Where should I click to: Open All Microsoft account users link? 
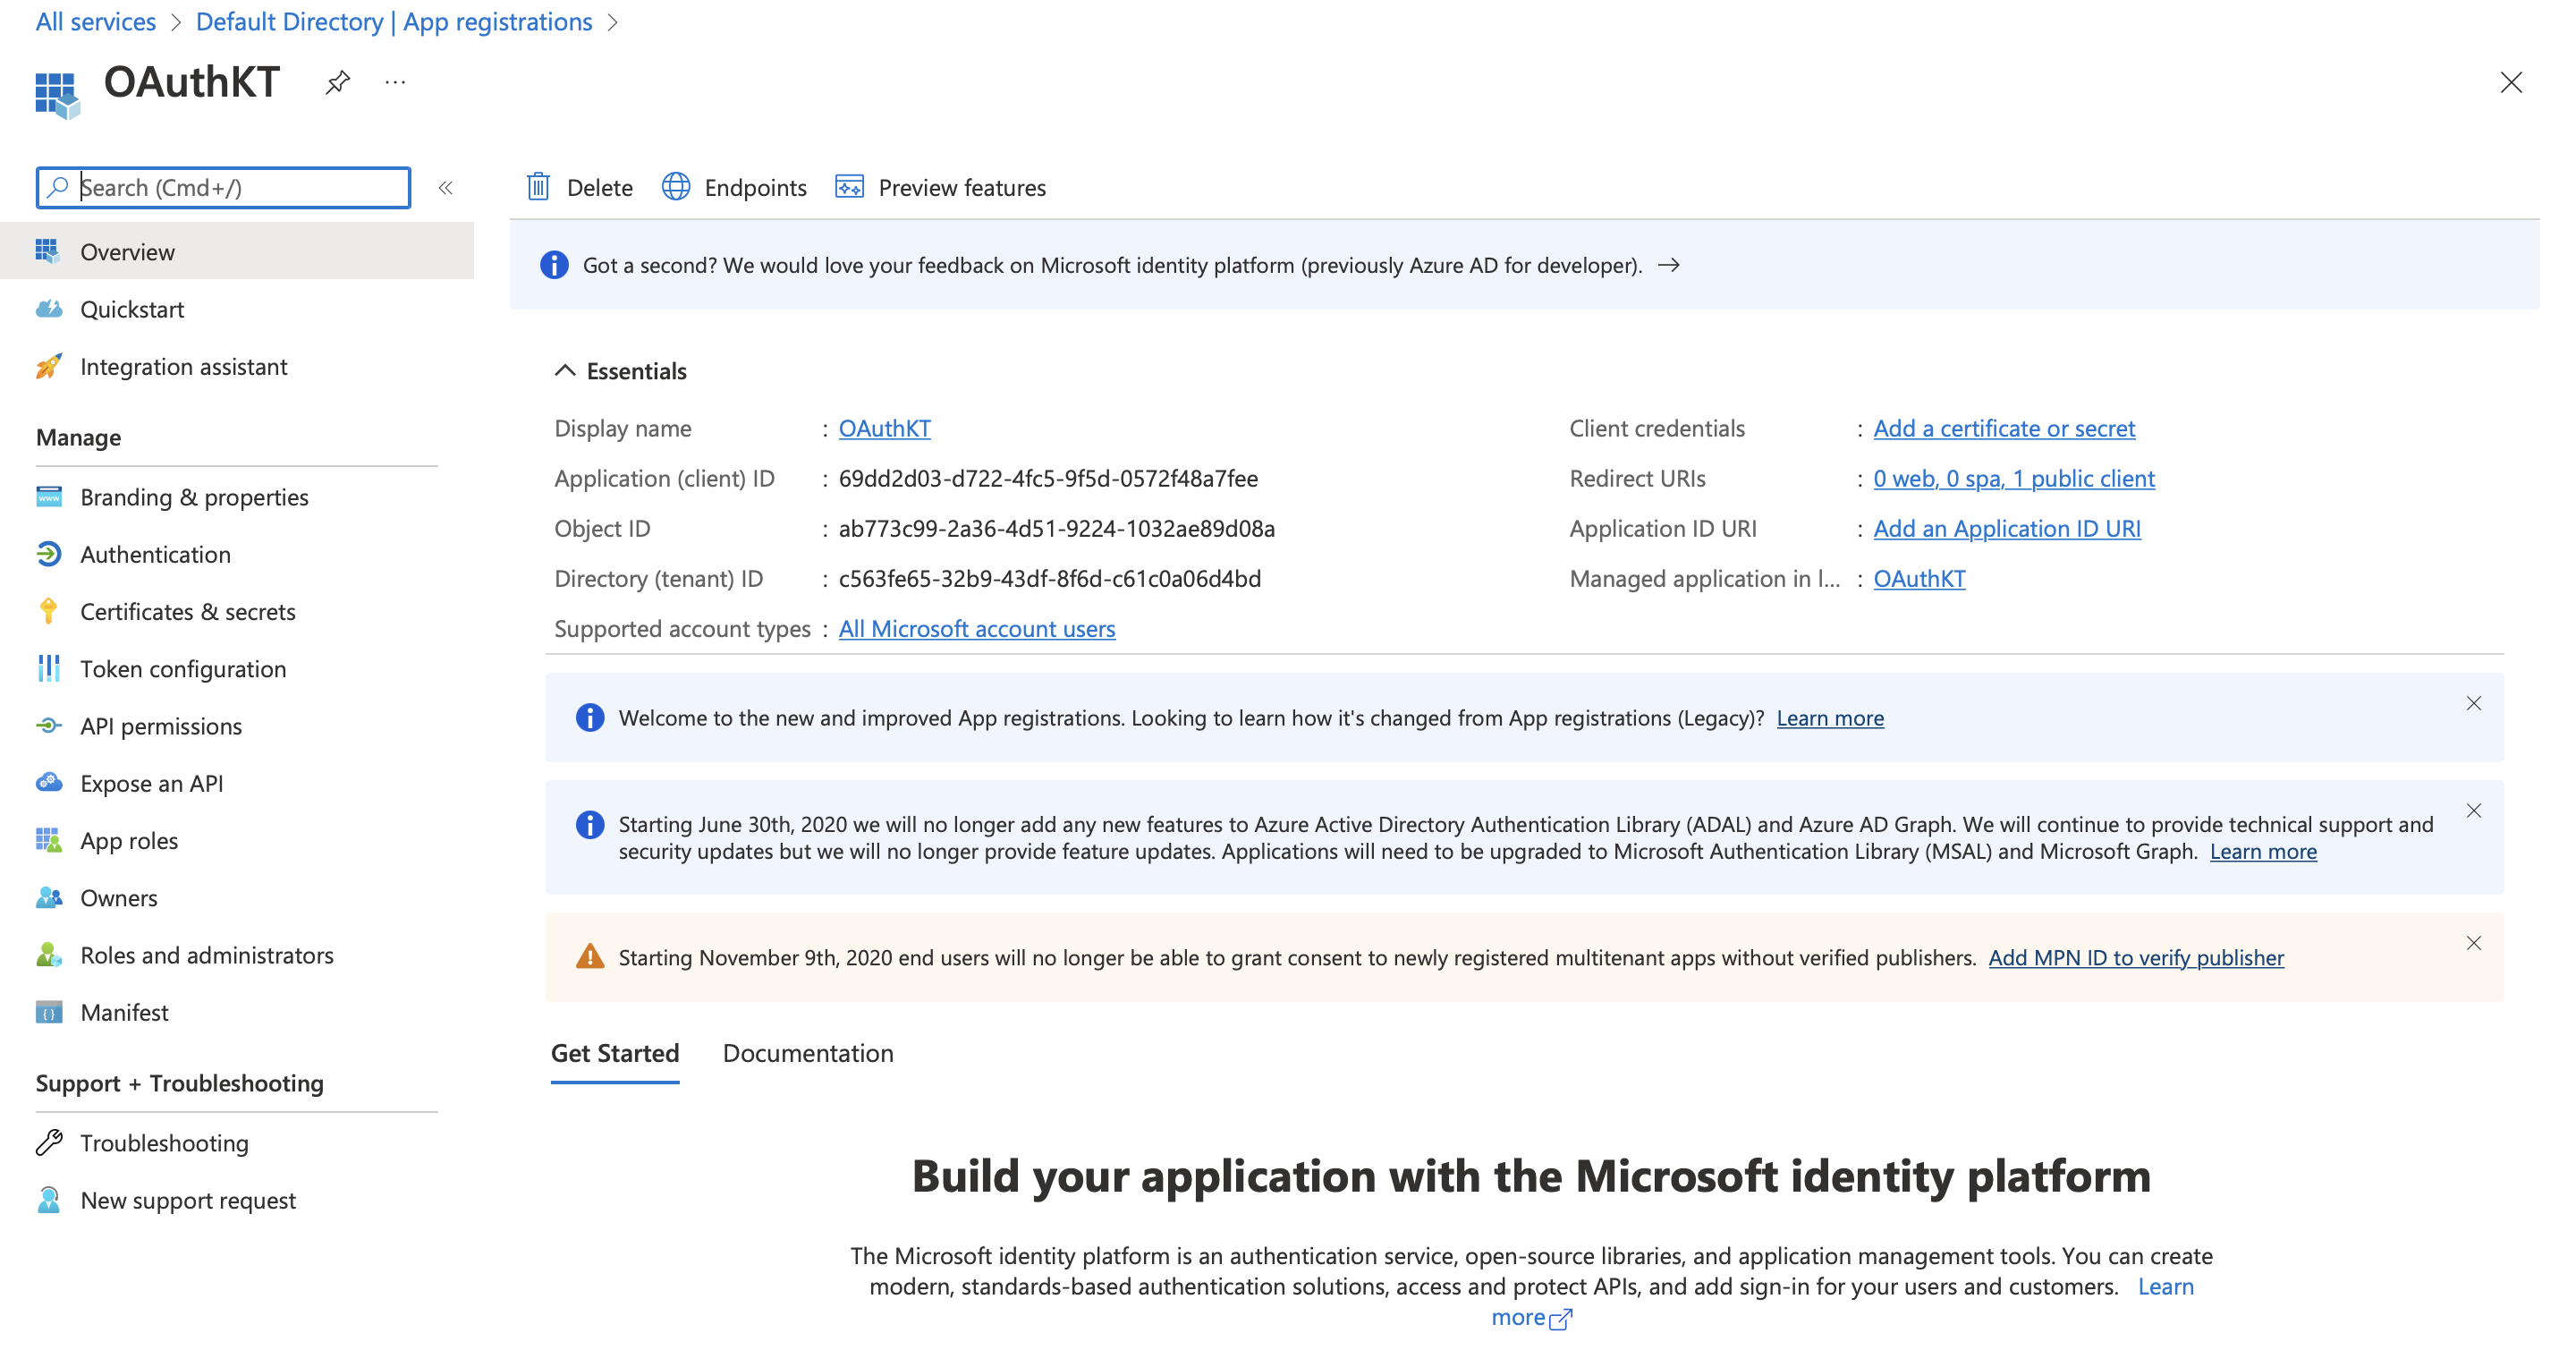976,629
